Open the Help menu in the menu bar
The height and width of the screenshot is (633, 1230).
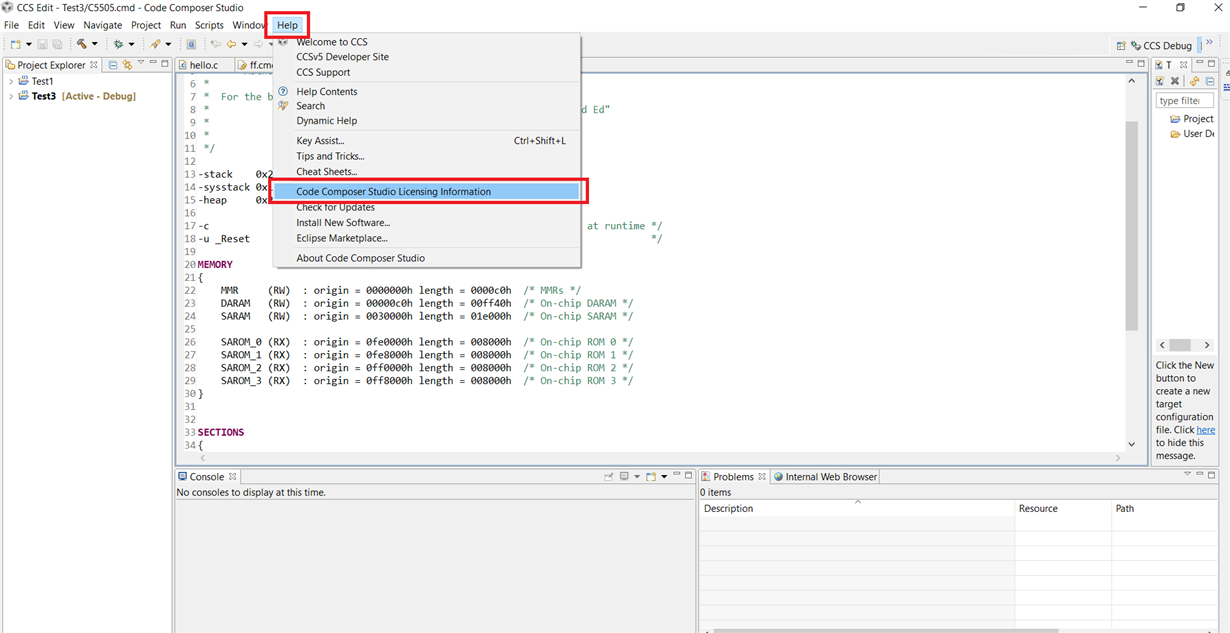pos(287,25)
